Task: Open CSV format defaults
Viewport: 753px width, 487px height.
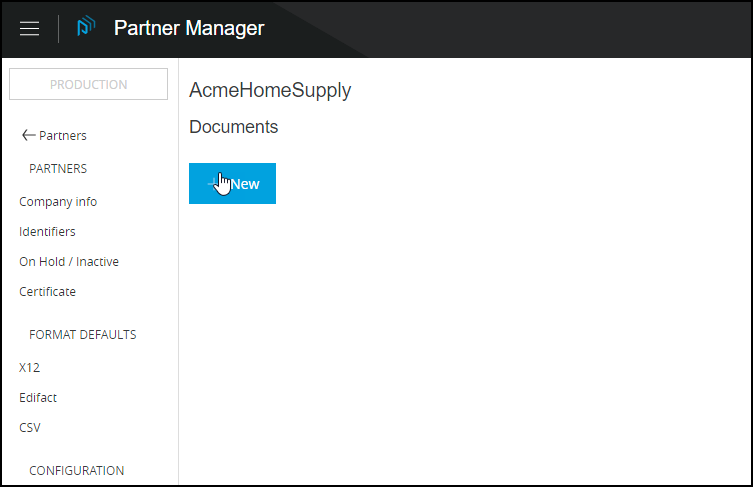Action: pyautogui.click(x=30, y=428)
